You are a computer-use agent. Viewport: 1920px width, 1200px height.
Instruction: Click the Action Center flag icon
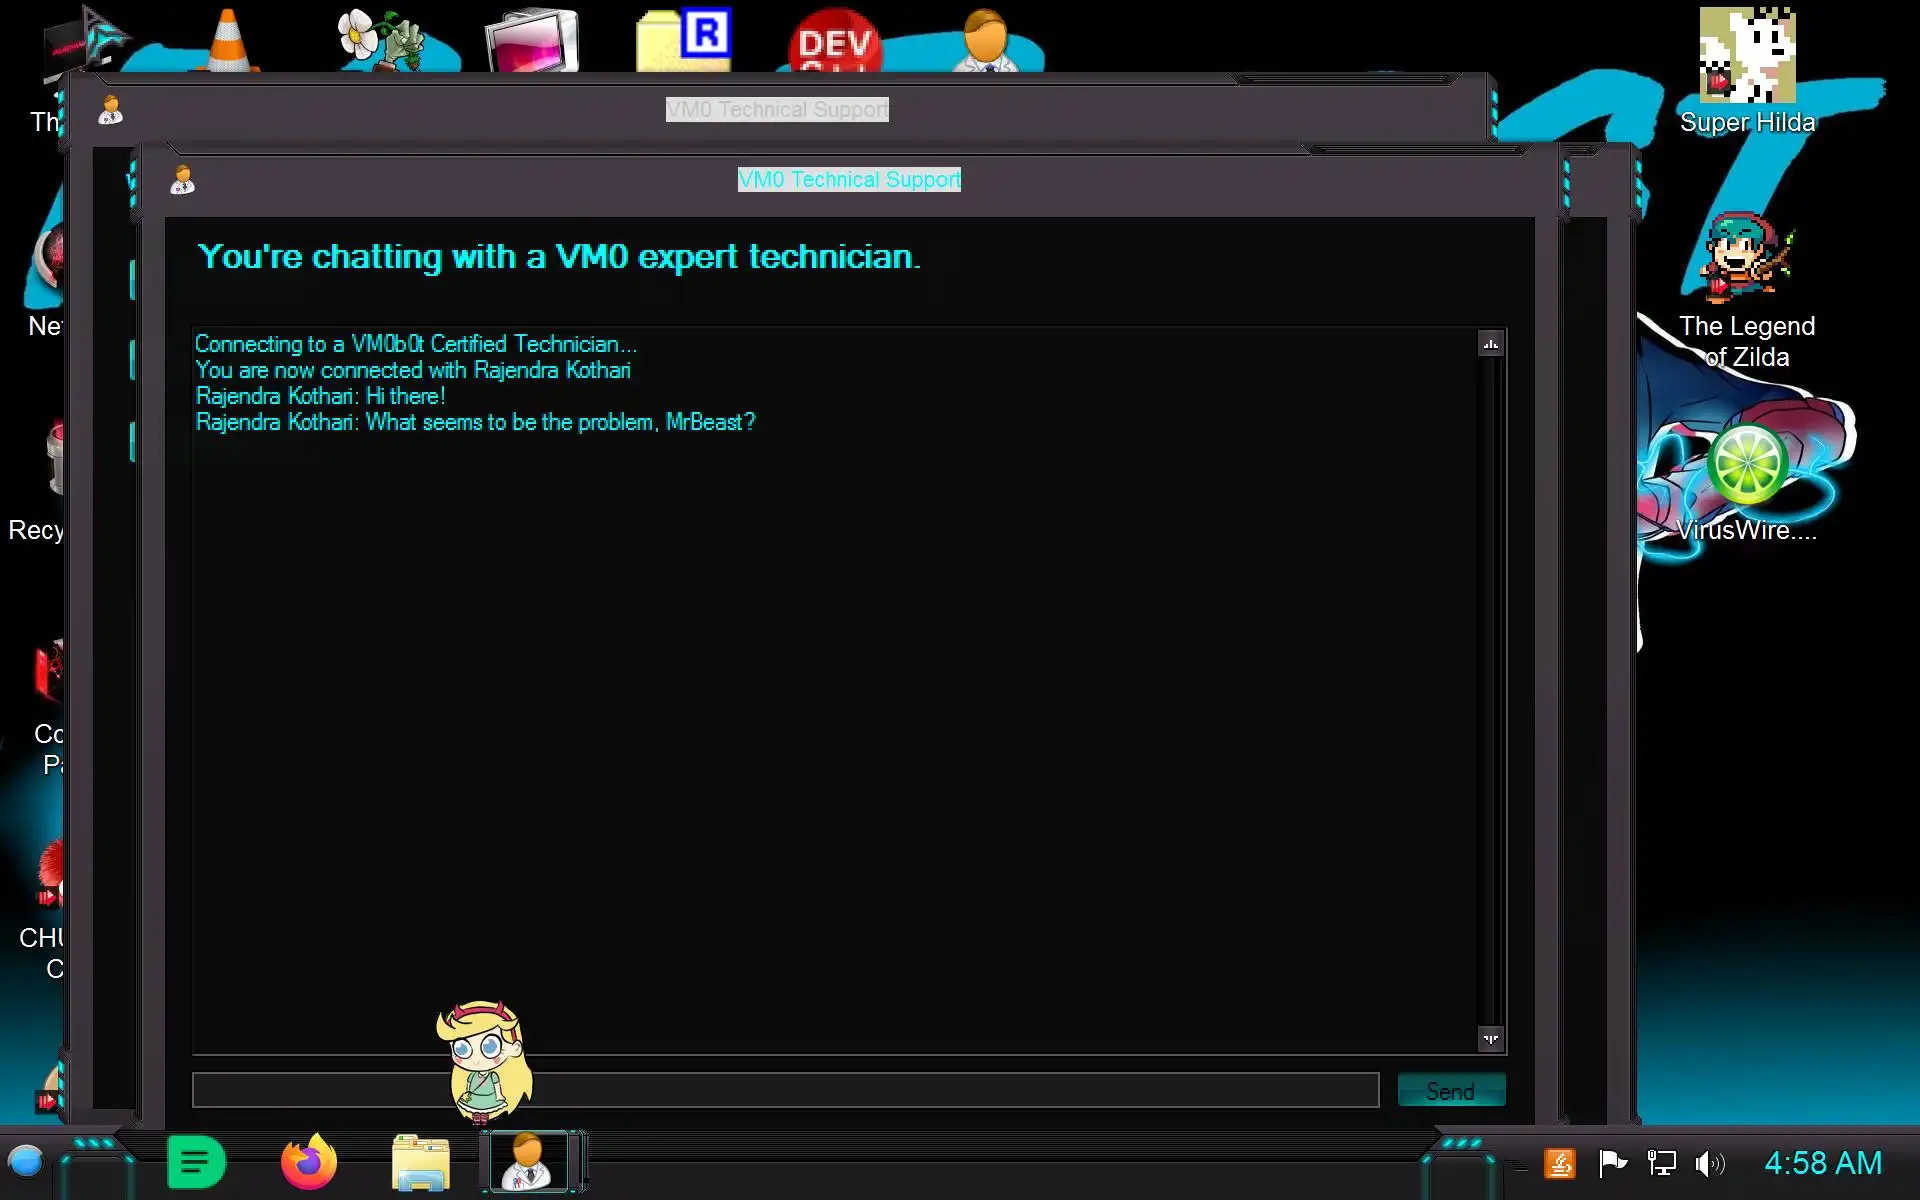1612,1163
